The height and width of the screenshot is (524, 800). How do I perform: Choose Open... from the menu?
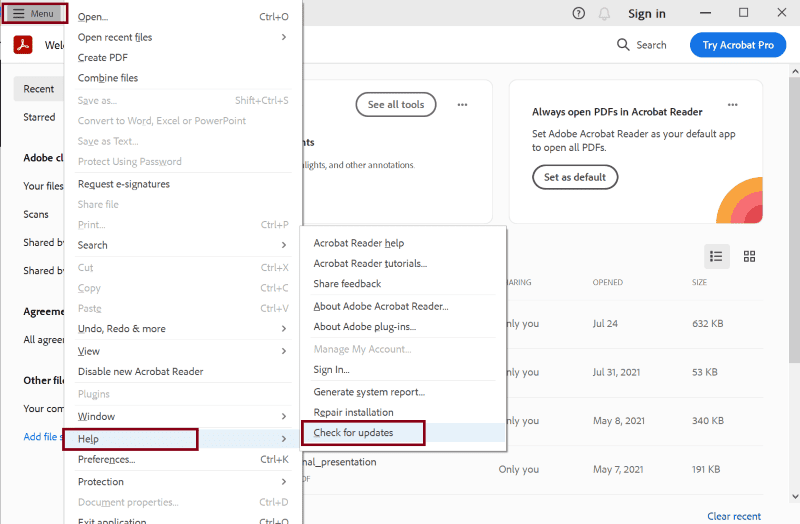(183, 17)
